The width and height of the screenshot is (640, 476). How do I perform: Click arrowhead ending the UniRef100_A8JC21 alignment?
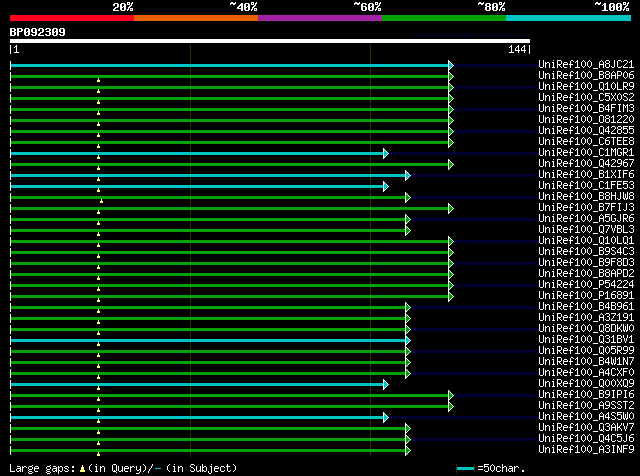451,65
